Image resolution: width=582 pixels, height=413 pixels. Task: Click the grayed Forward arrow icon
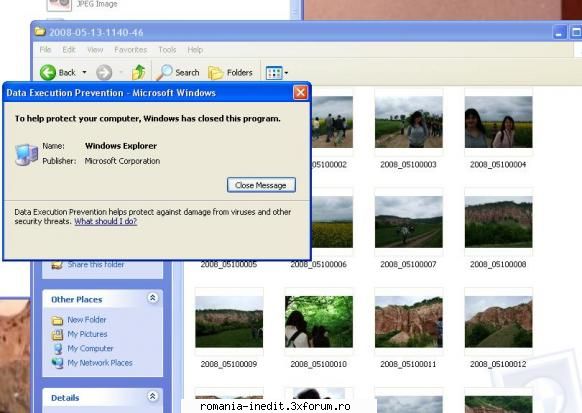(104, 72)
